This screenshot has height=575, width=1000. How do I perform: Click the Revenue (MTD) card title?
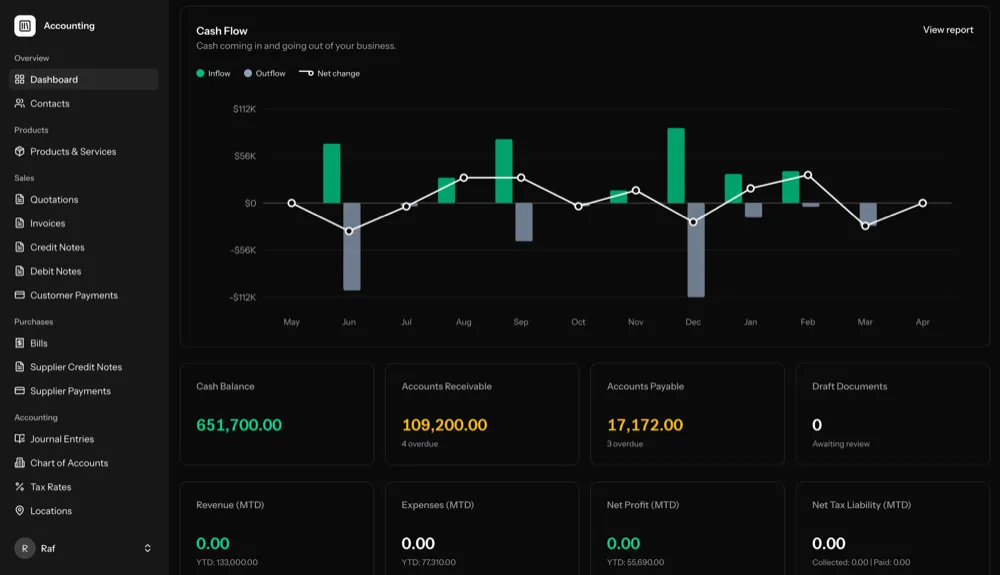point(230,505)
